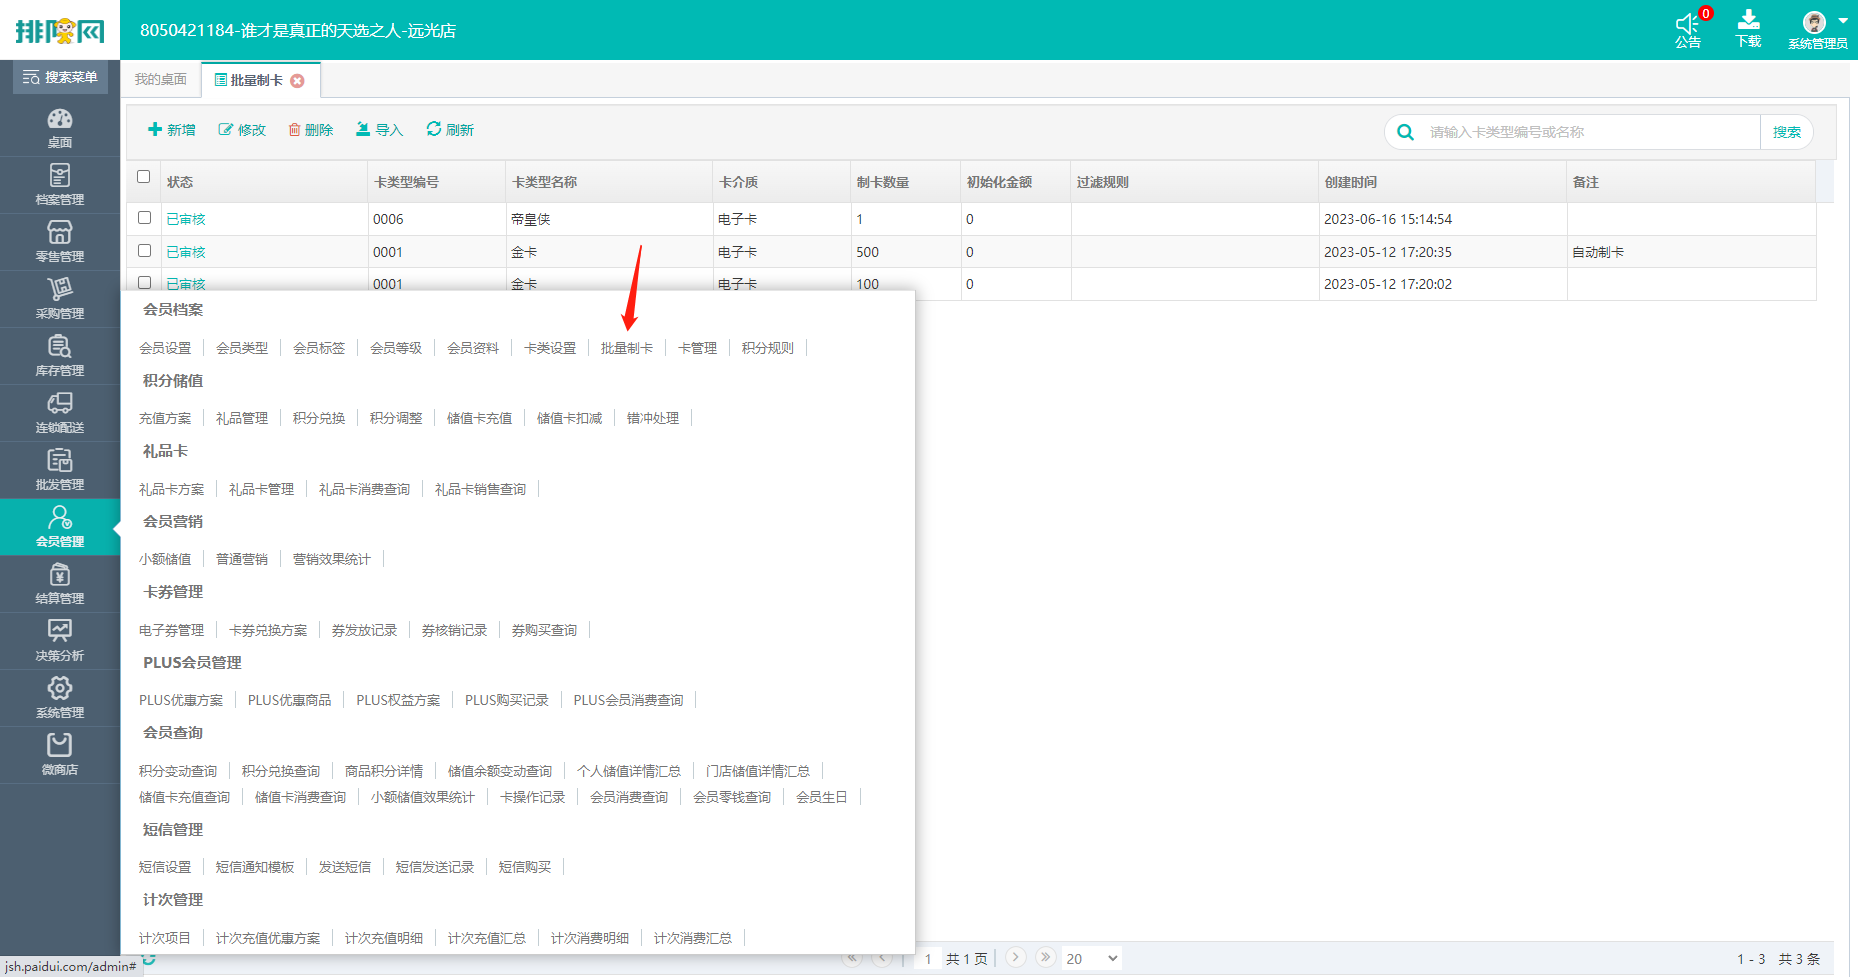Open 决策分析 in the sidebar

click(60, 641)
